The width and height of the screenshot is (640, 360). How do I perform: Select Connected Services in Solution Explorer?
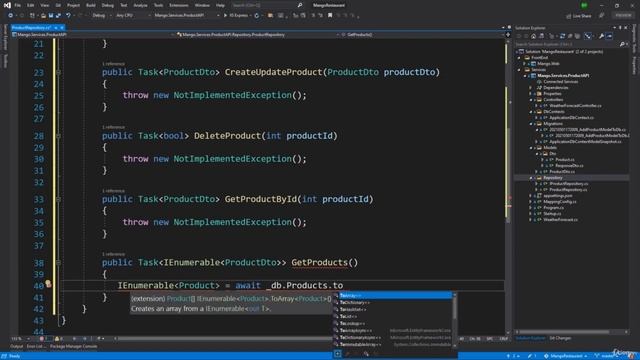click(x=560, y=82)
